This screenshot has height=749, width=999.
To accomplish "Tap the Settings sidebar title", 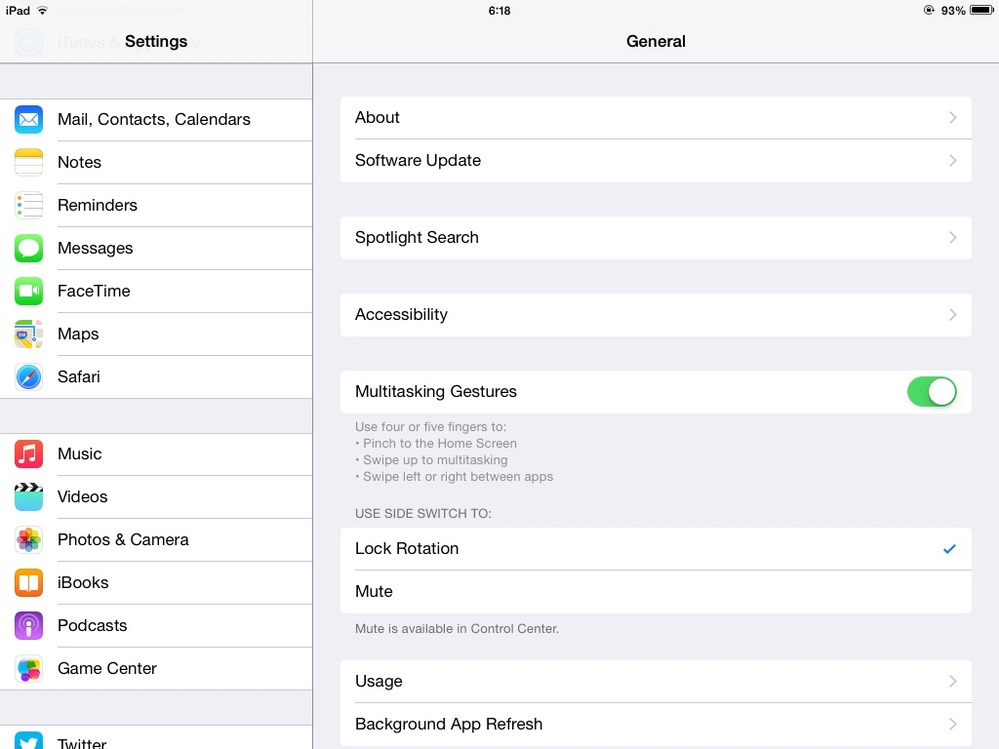I will pyautogui.click(x=156, y=41).
